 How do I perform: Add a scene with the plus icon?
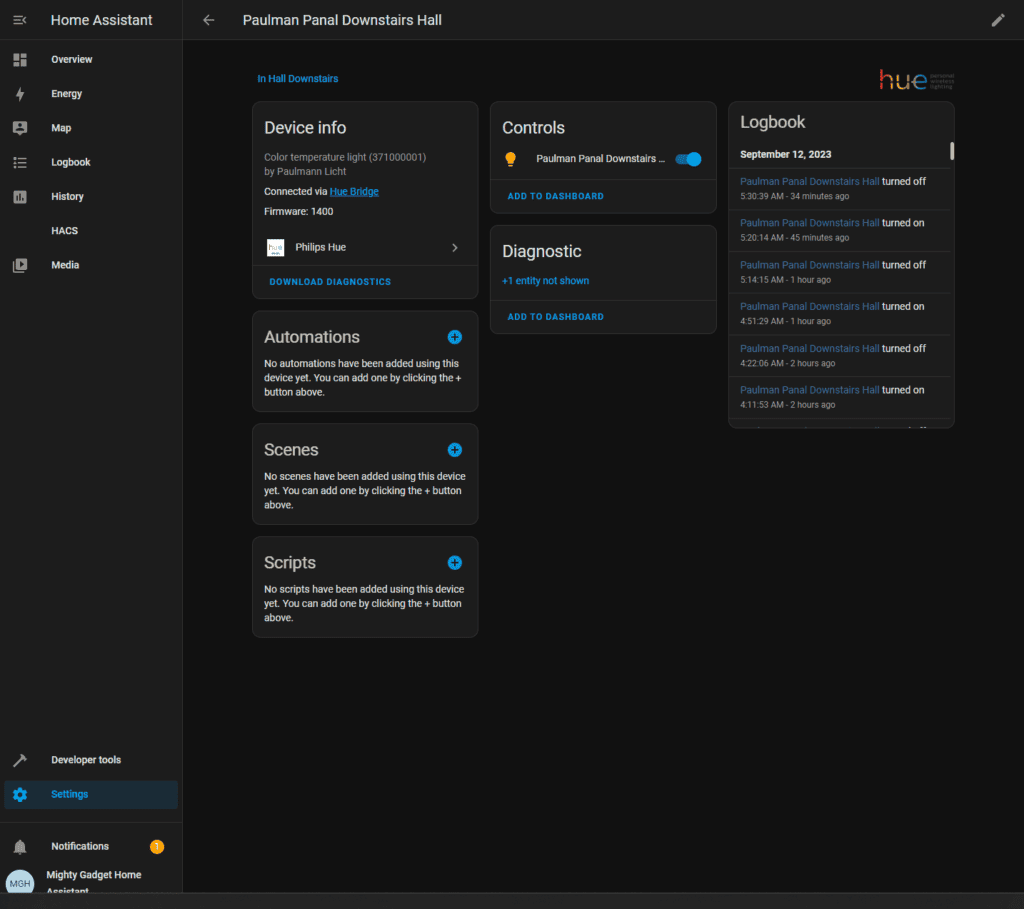pos(454,450)
